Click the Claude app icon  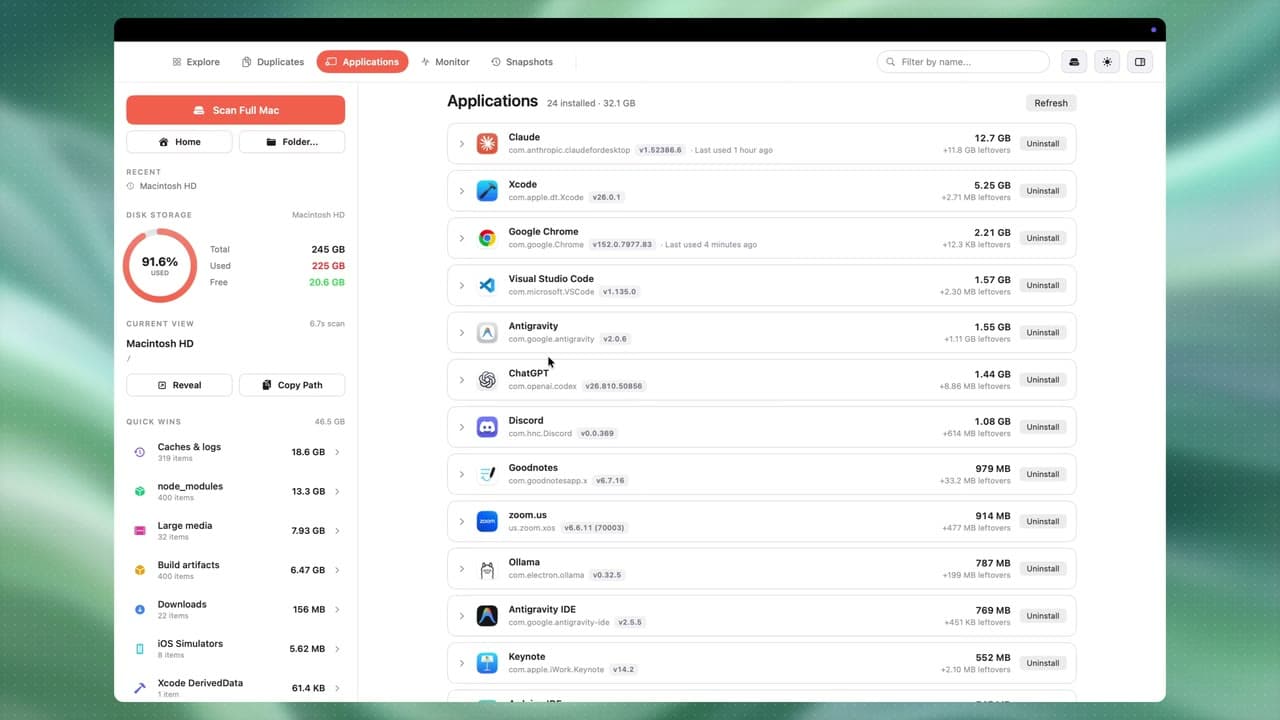coord(487,143)
